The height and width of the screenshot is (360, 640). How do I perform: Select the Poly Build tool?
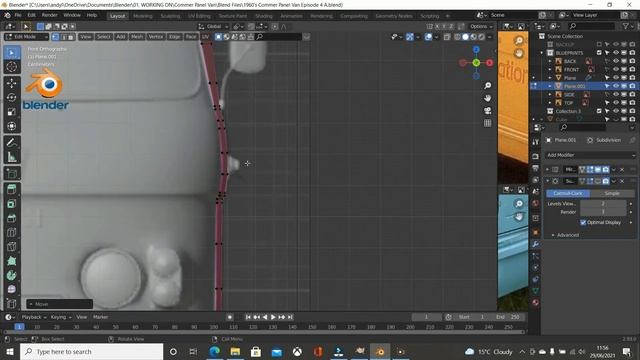tap(12, 261)
